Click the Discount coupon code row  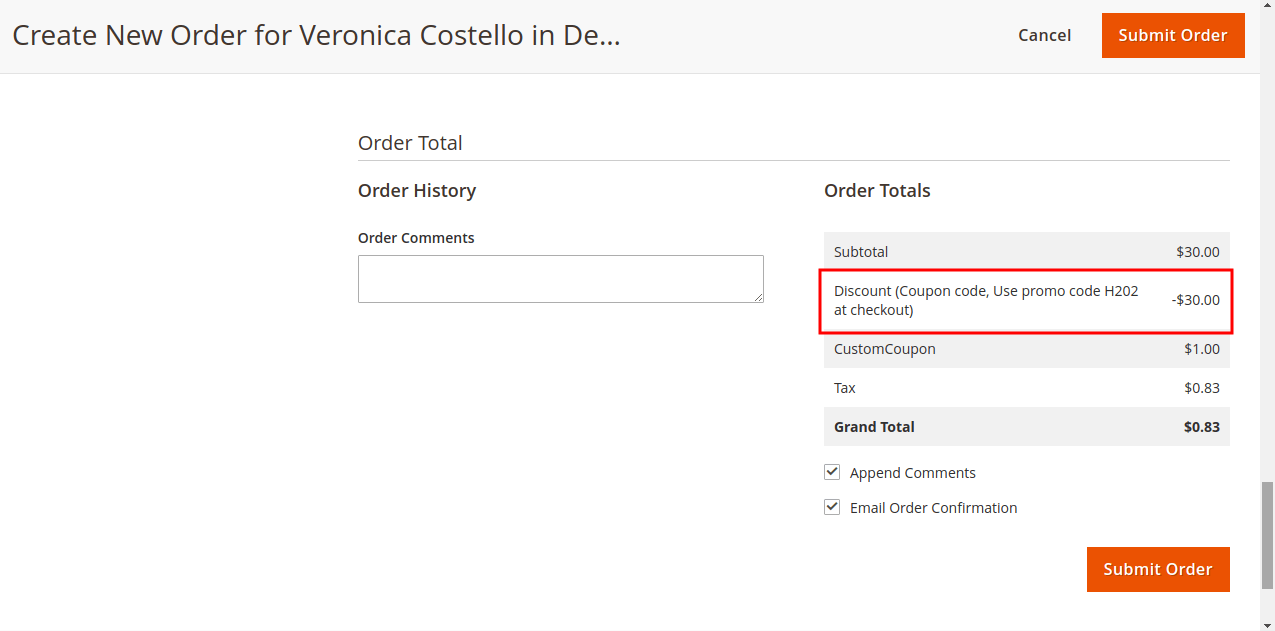click(1026, 301)
